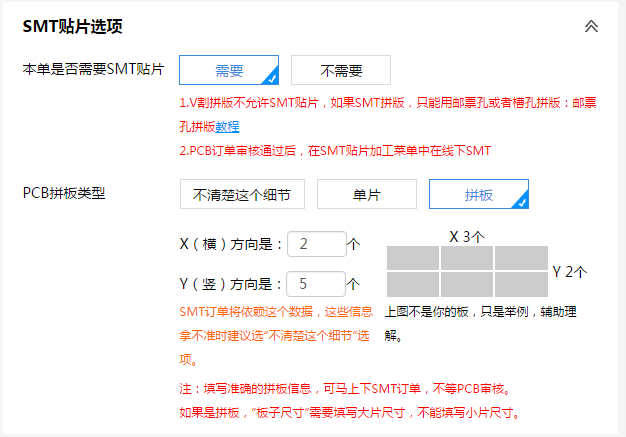Viewport: 626px width, 437px height.
Task: Select 不需要 for SMT贴片
Action: [340, 71]
